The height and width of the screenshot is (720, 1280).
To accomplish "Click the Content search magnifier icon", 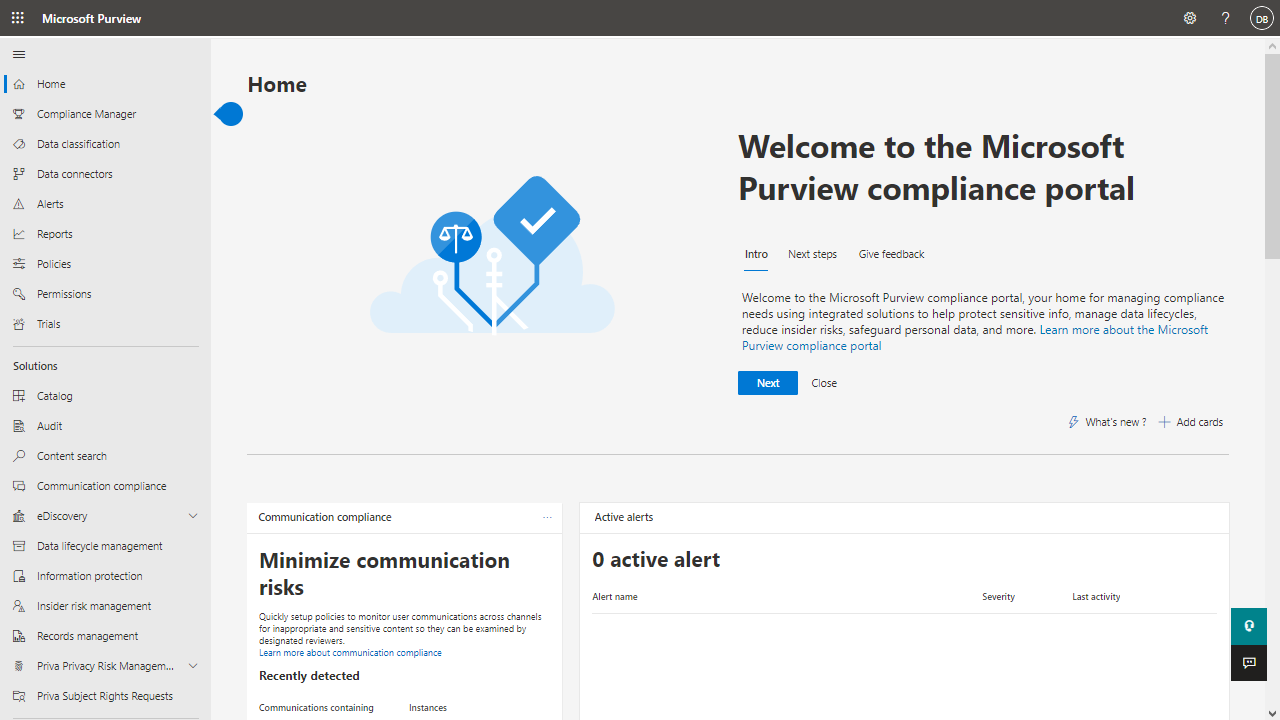I will pyautogui.click(x=19, y=456).
